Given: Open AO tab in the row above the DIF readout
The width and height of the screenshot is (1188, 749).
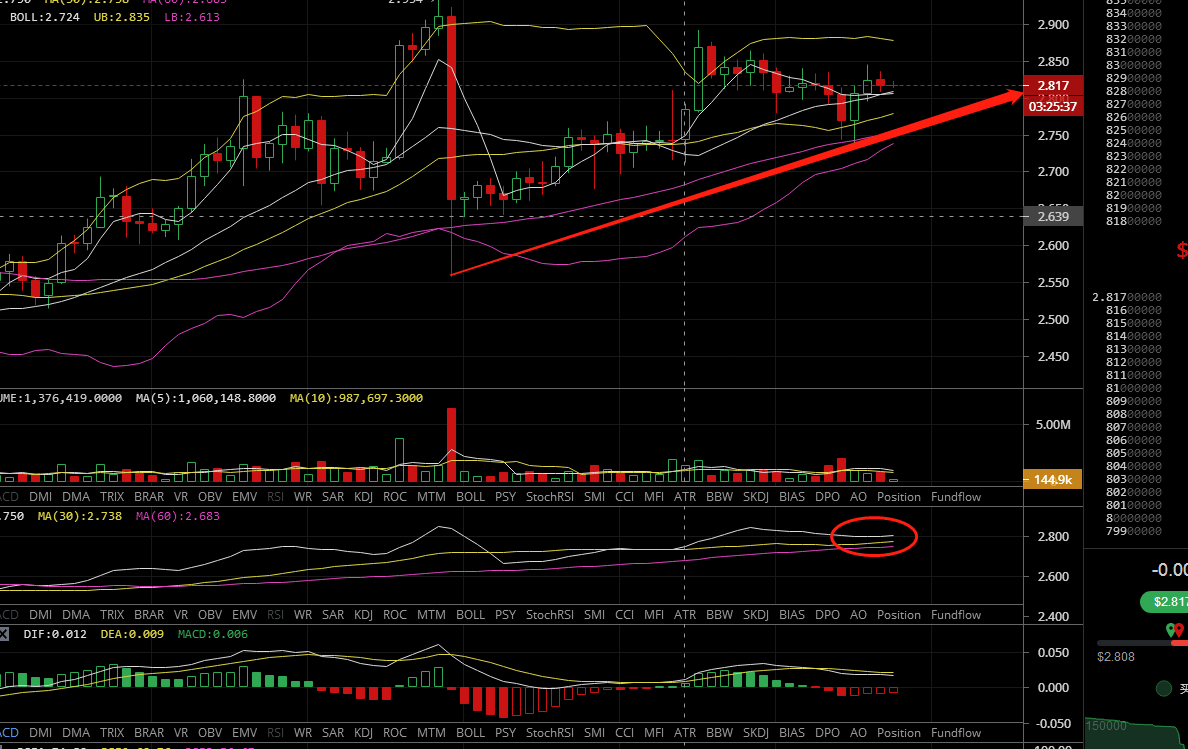Looking at the screenshot, I should [858, 615].
